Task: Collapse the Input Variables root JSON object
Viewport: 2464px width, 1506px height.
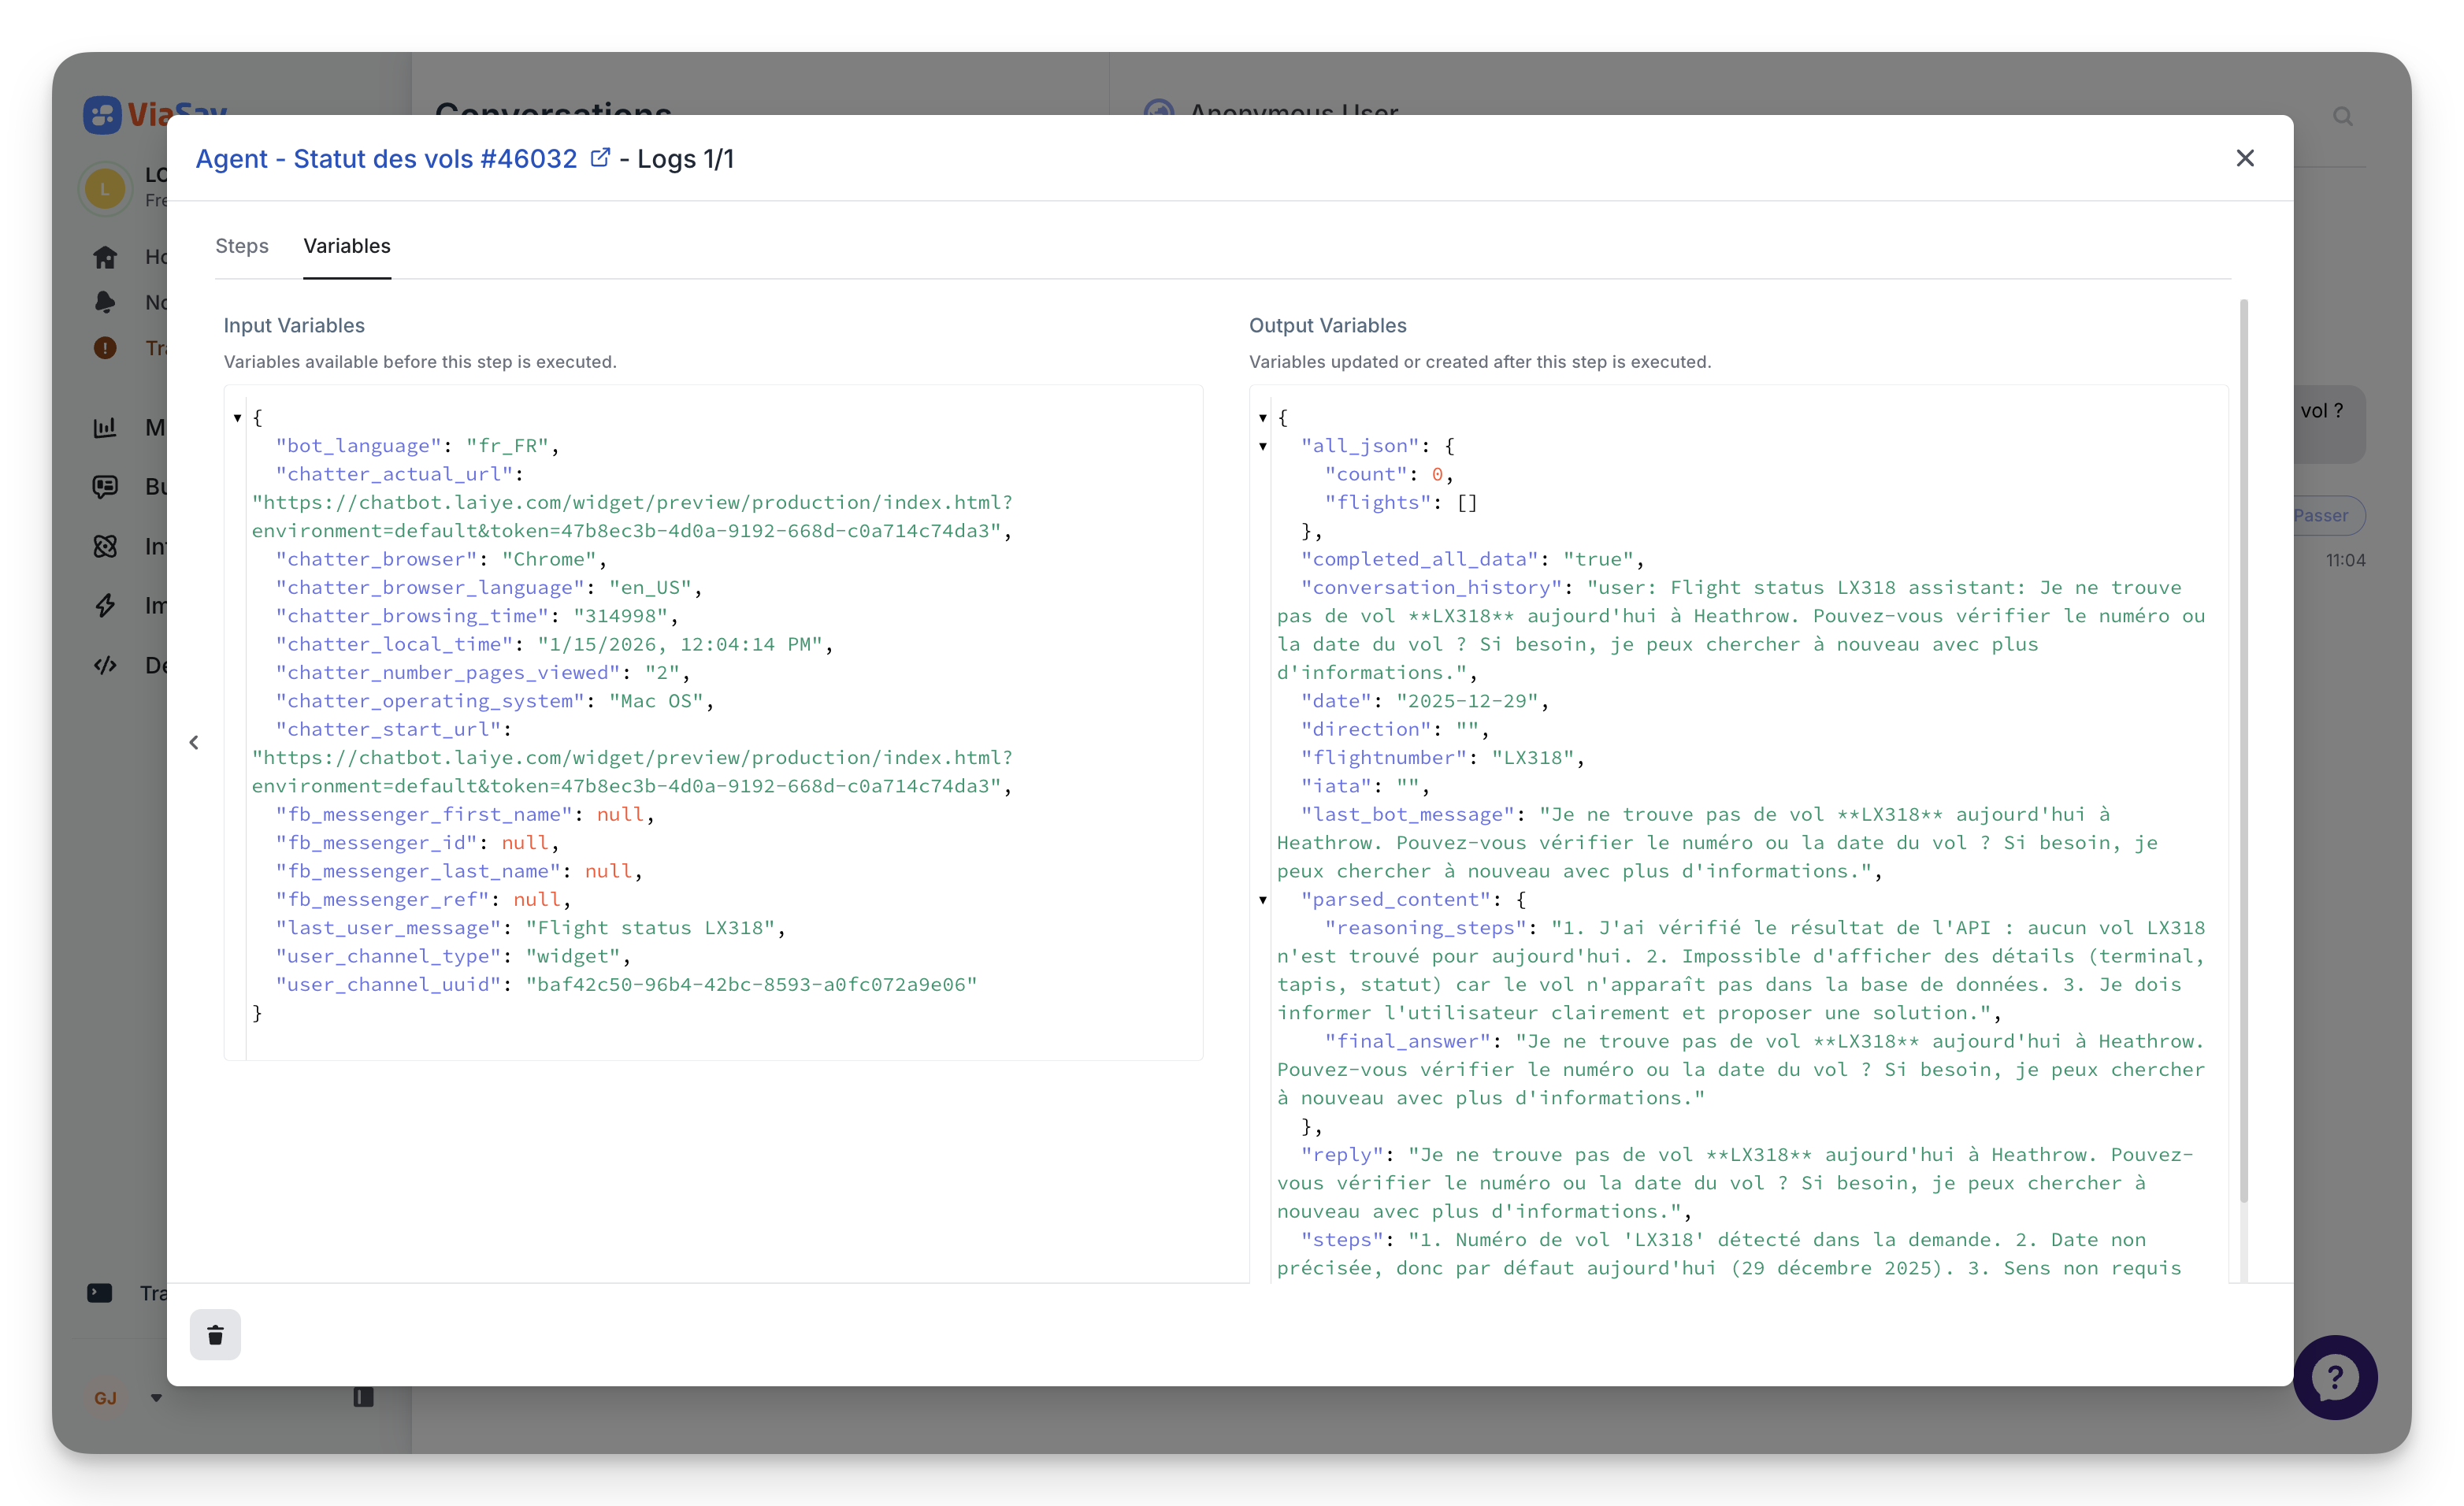Action: coord(237,418)
